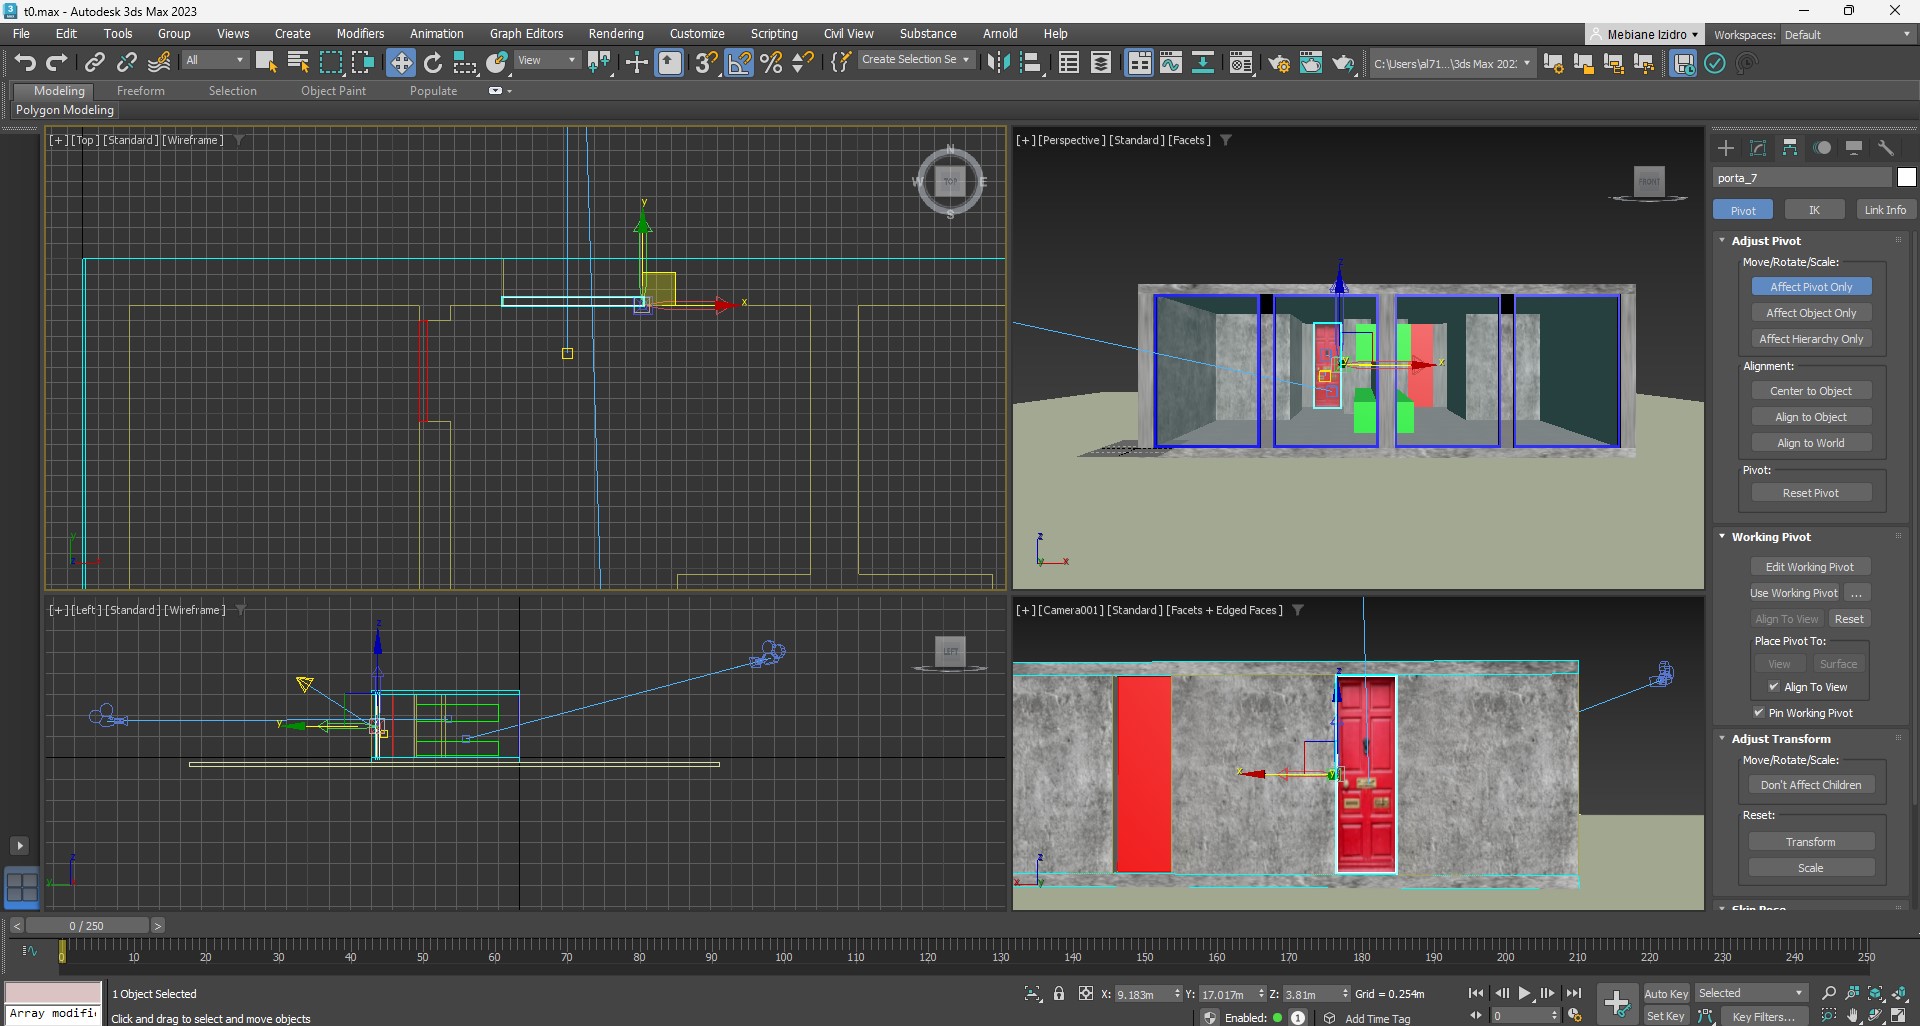This screenshot has width=1920, height=1026.
Task: Activate the Select and Rotate tool
Action: click(433, 63)
